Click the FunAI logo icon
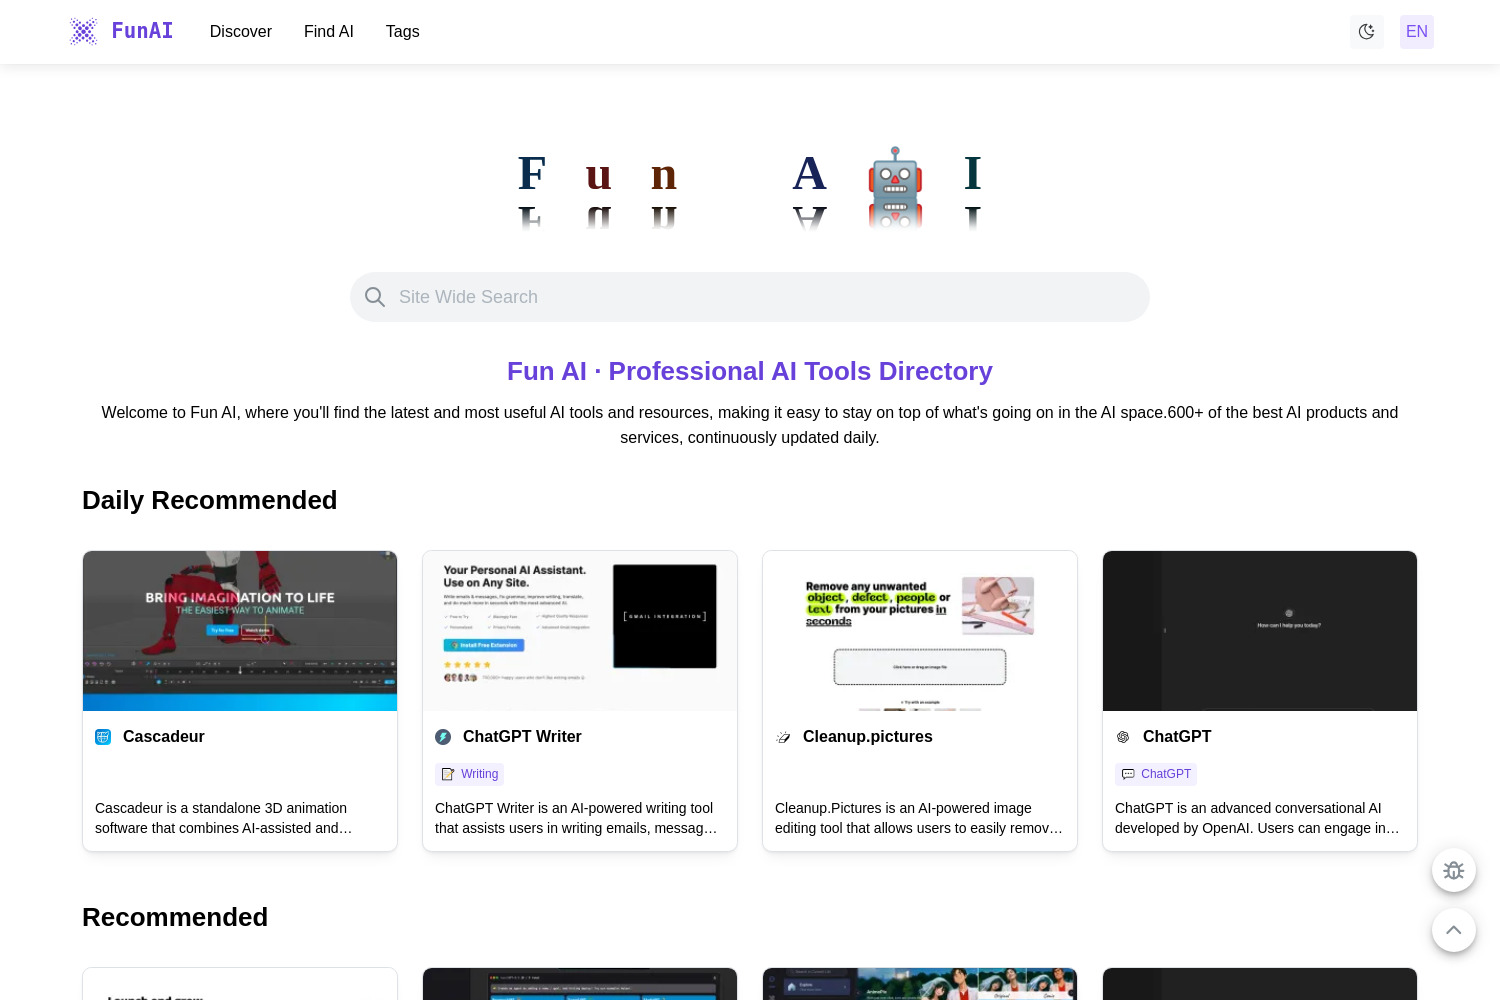The width and height of the screenshot is (1500, 1000). coord(83,32)
